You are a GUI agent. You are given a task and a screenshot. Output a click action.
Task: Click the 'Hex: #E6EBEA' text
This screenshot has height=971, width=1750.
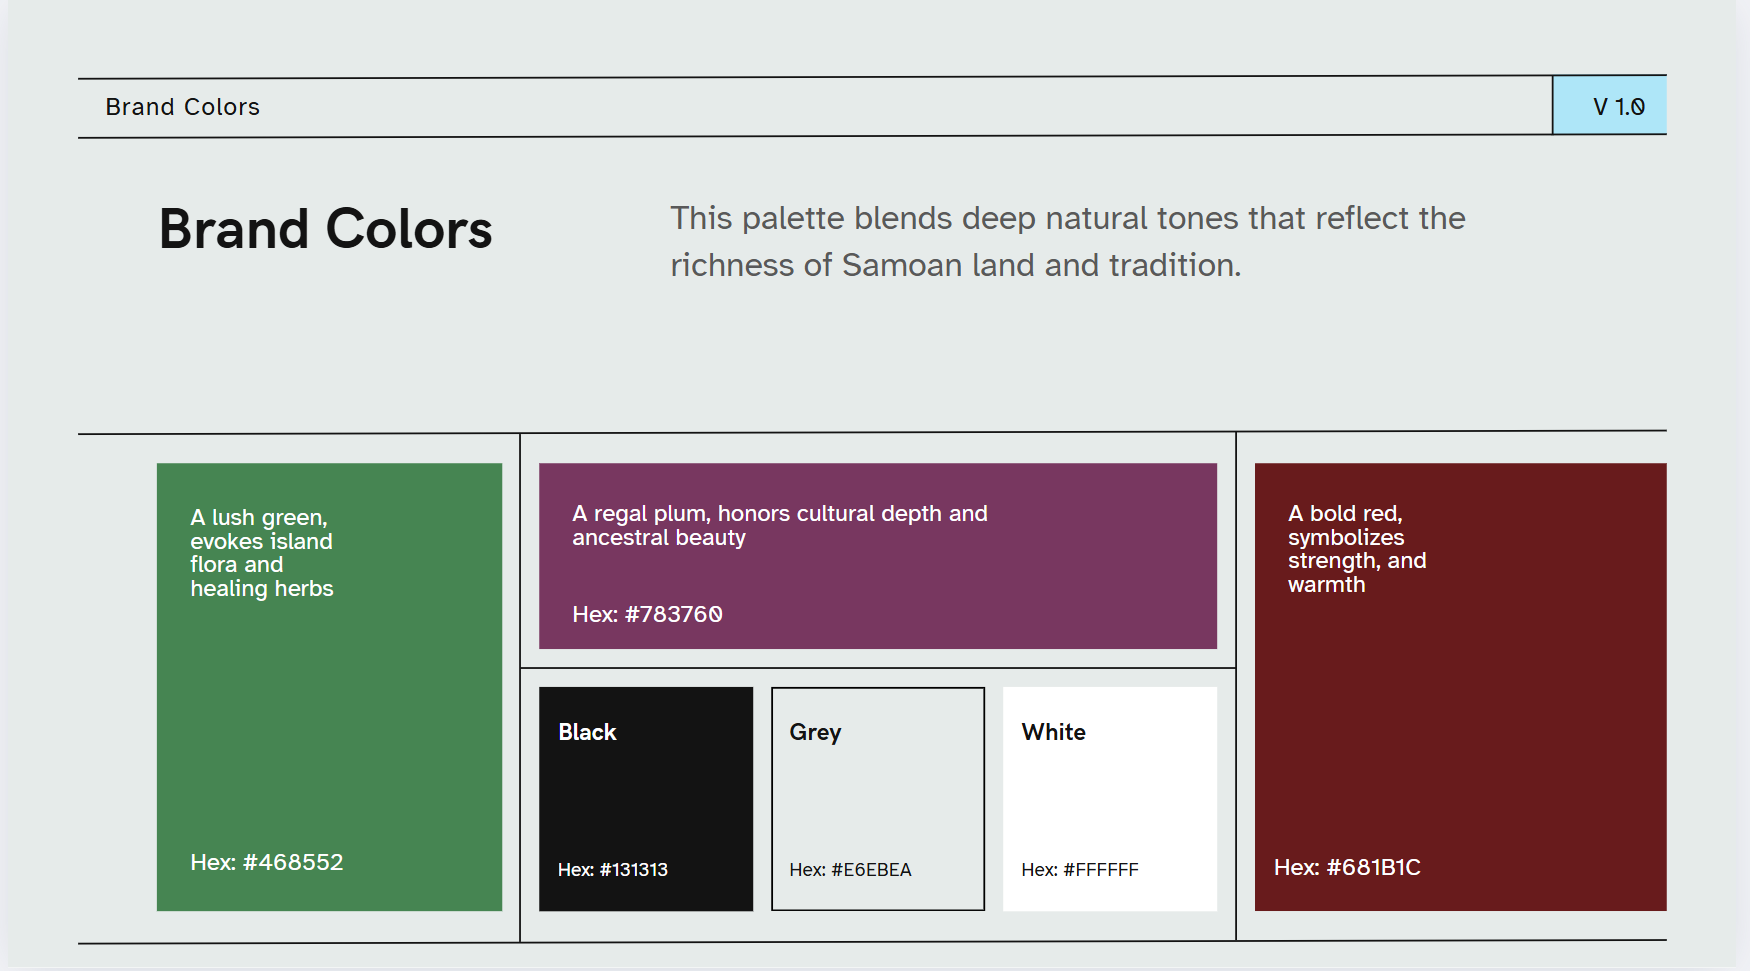pos(850,870)
